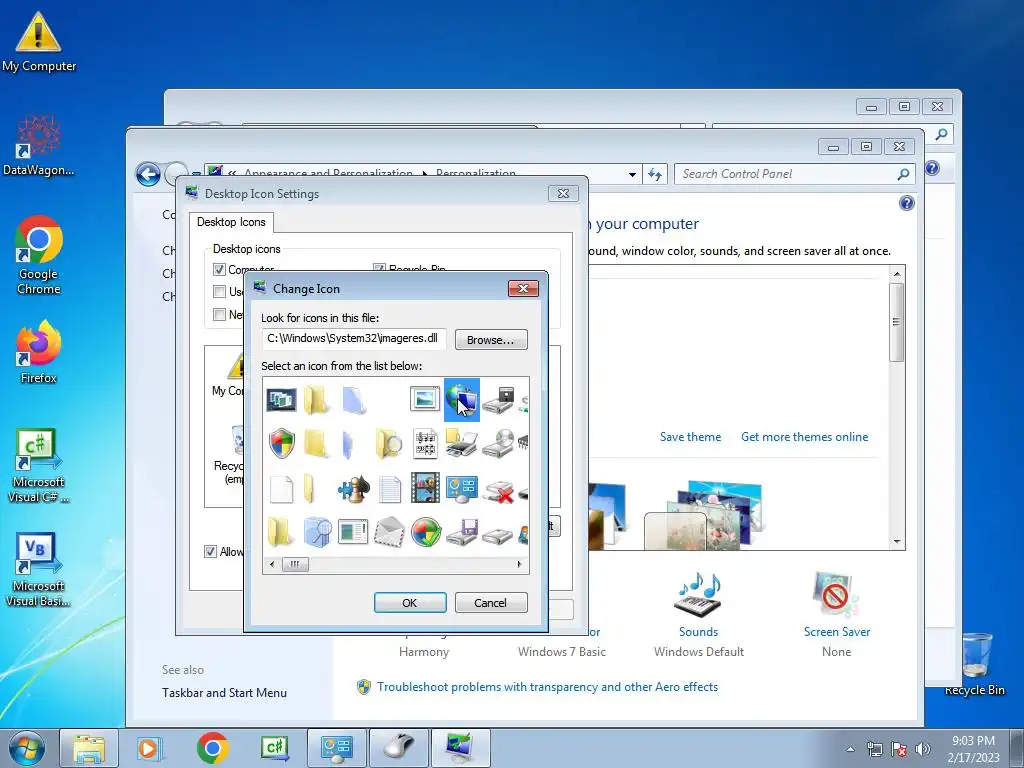1024x768 pixels.
Task: Pick the sheet music document icon
Action: click(425, 443)
